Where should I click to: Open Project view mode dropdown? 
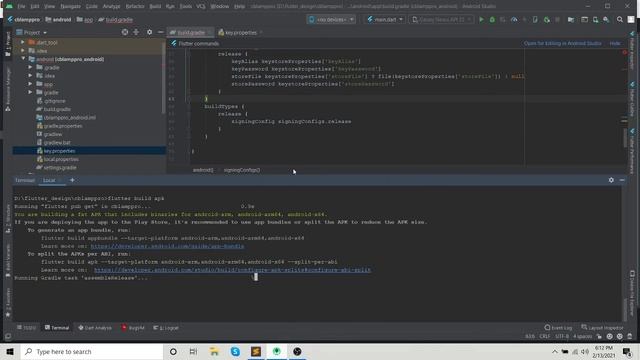coord(31,32)
